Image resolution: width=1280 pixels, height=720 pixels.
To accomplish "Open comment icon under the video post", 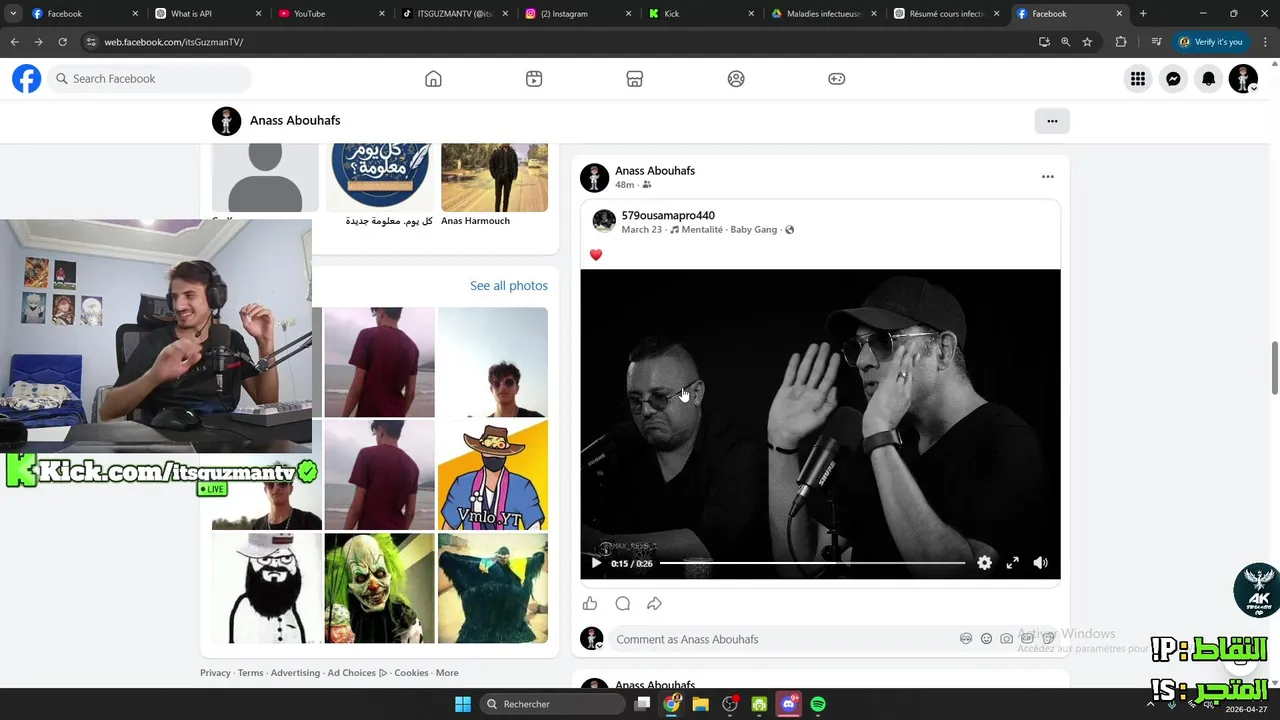I will click(x=623, y=603).
